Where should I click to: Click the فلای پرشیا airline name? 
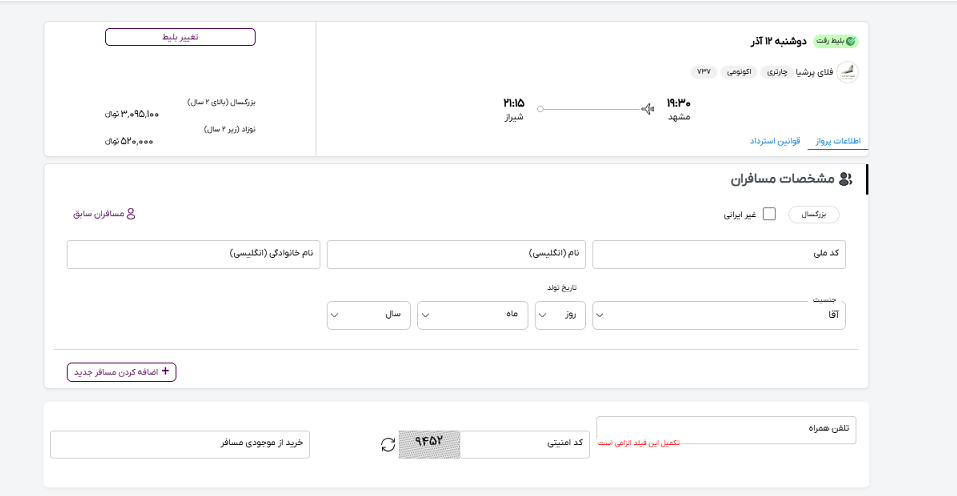pos(814,73)
